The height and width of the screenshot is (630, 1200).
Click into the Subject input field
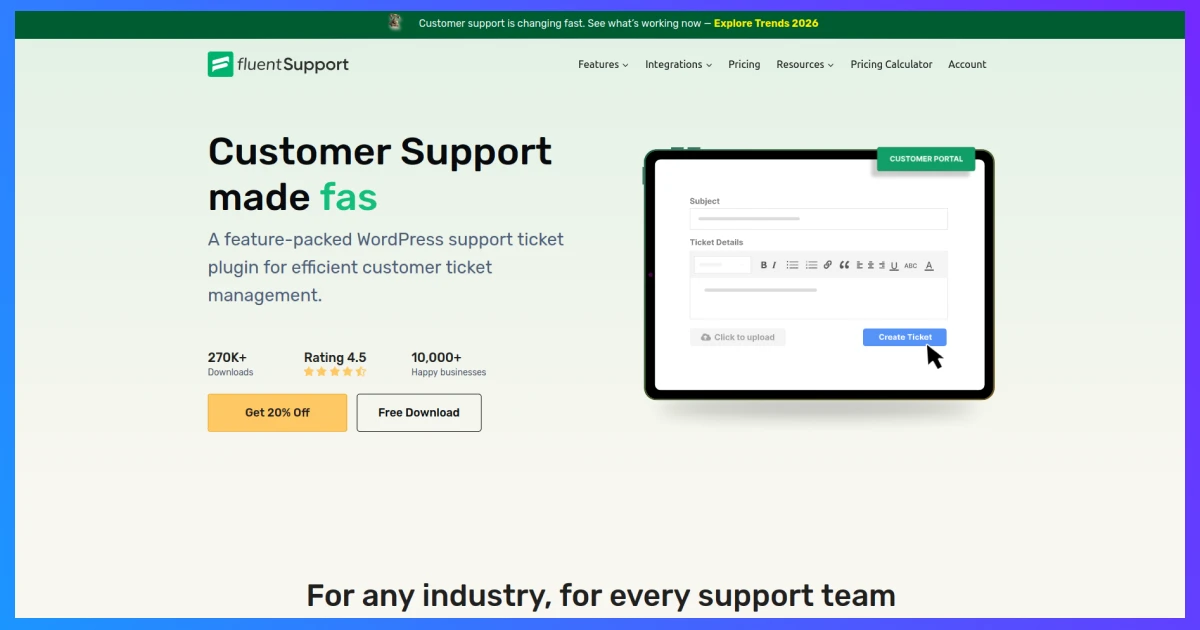click(818, 219)
